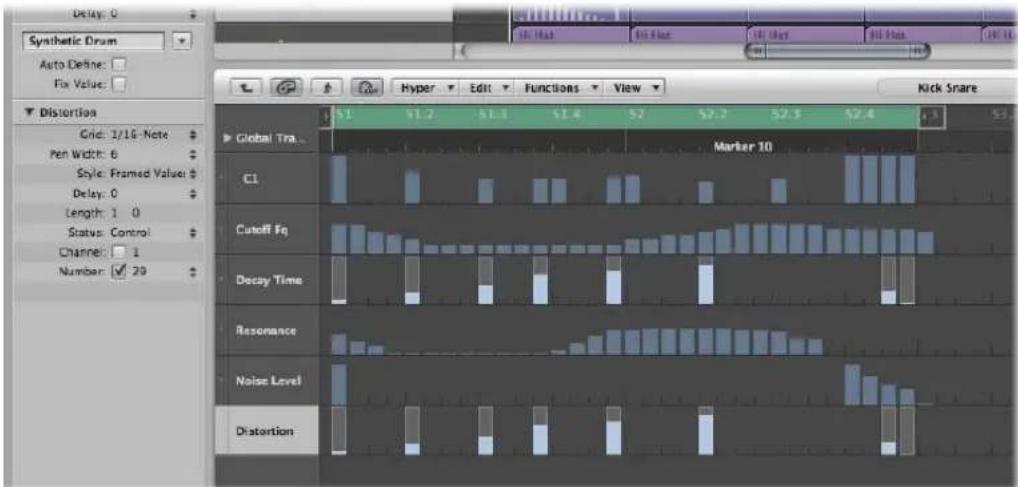The image size is (1018, 487).
Task: Uncheck the Number checkbox
Action: (x=119, y=273)
